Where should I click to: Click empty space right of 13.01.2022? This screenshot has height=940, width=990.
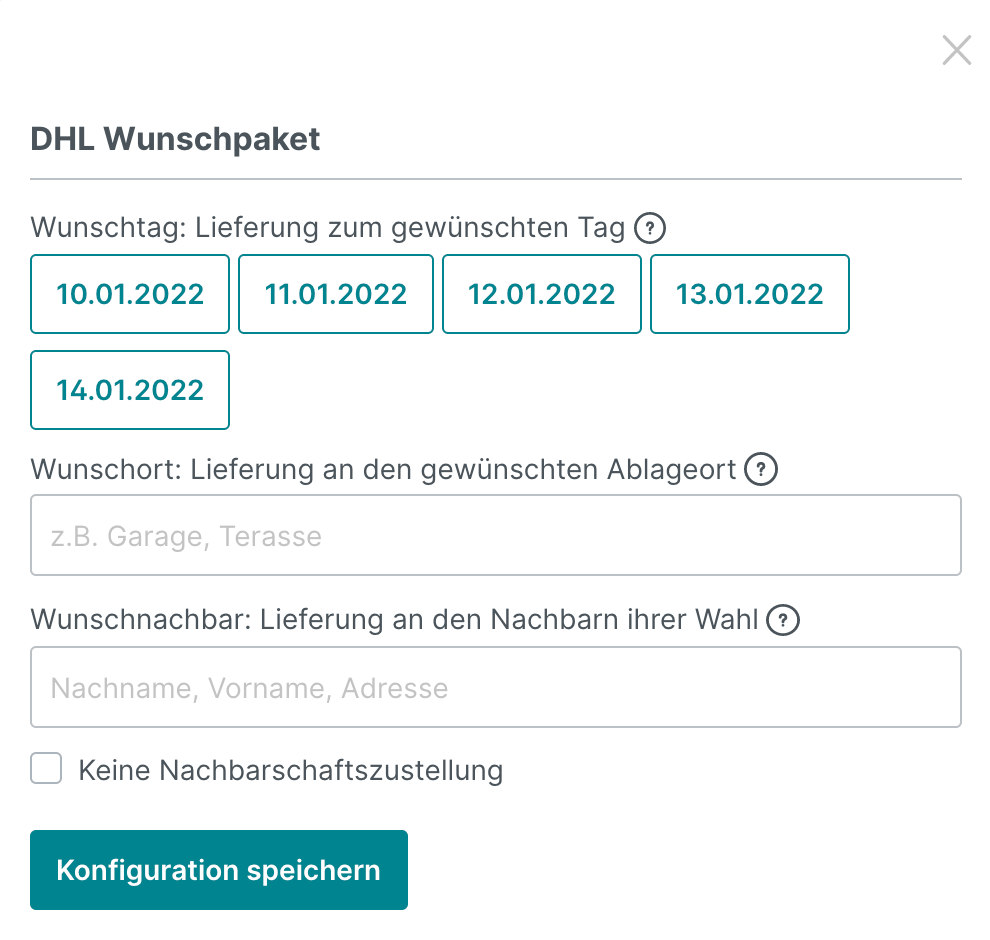tap(910, 294)
